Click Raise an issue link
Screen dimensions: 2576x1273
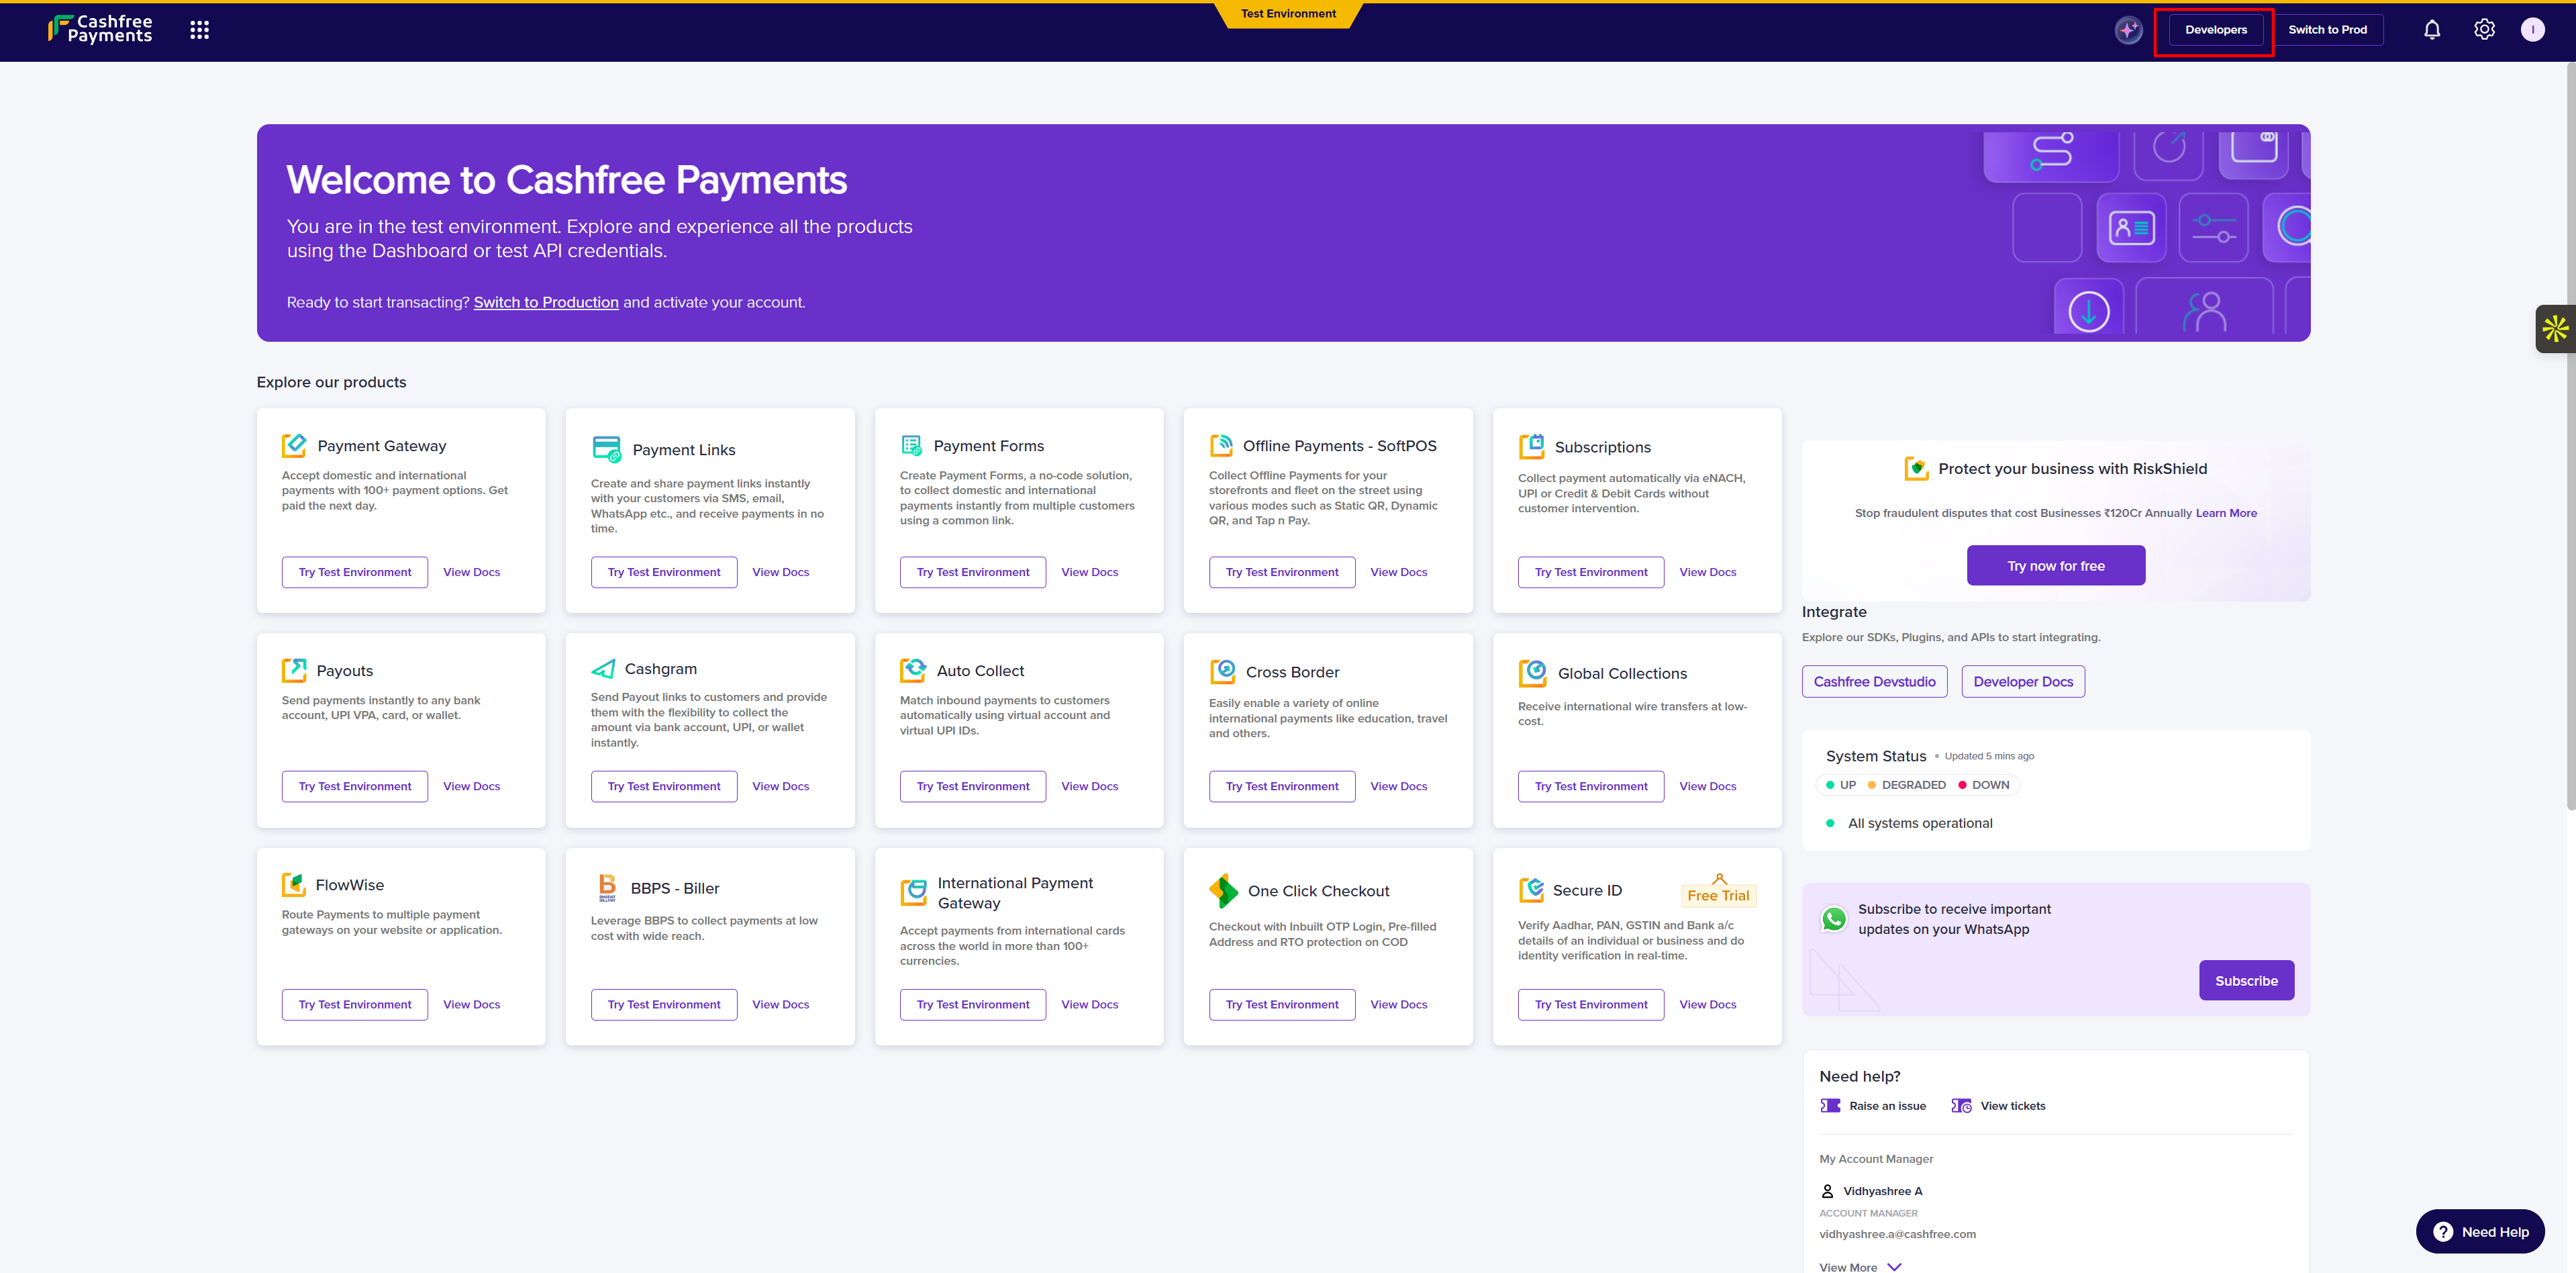click(x=1887, y=1106)
